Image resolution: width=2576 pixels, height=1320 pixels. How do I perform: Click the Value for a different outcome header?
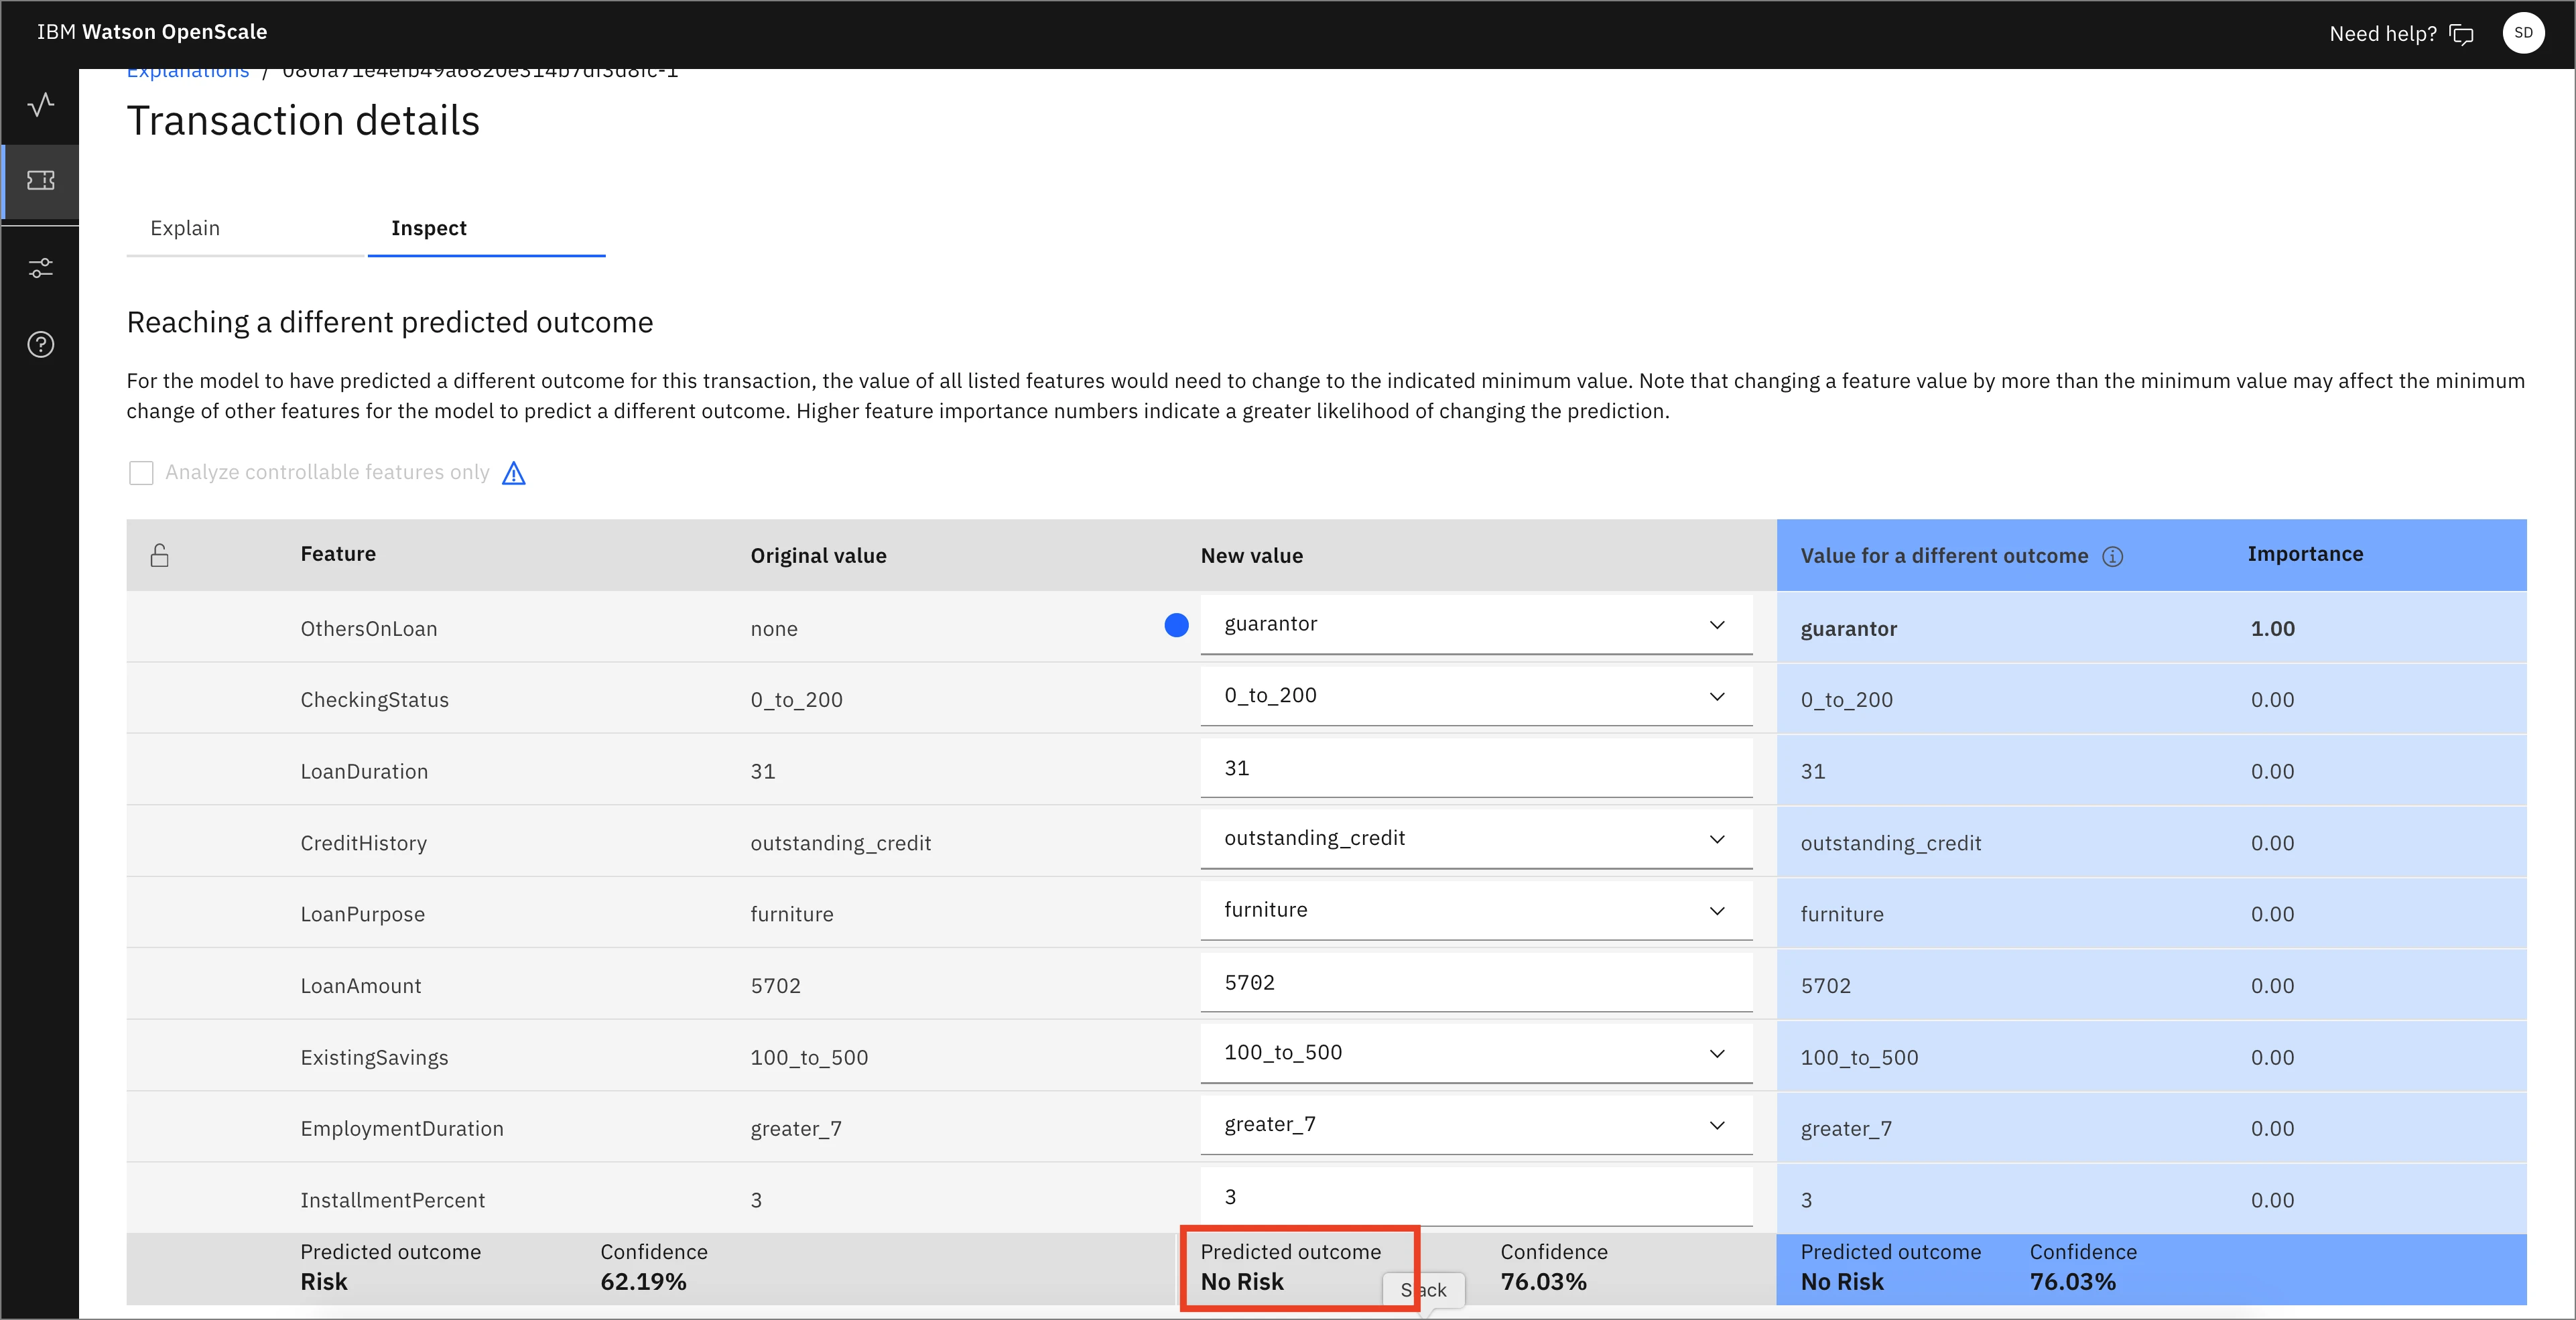click(x=1944, y=556)
